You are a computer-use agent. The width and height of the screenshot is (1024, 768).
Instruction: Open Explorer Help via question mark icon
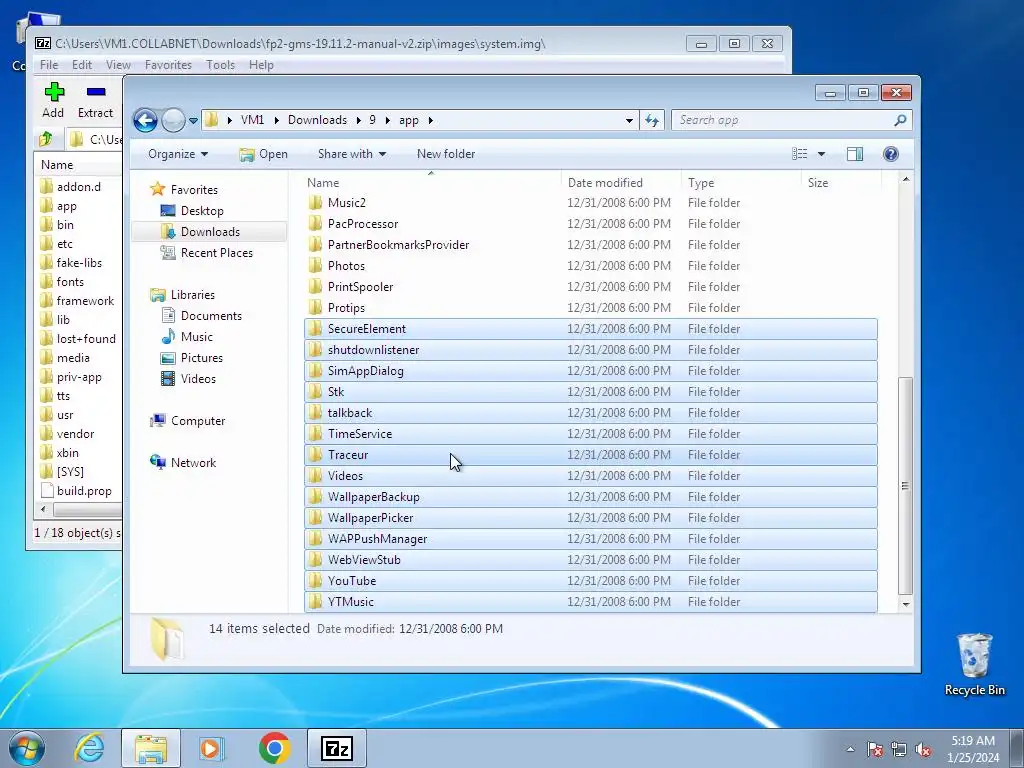click(x=890, y=153)
